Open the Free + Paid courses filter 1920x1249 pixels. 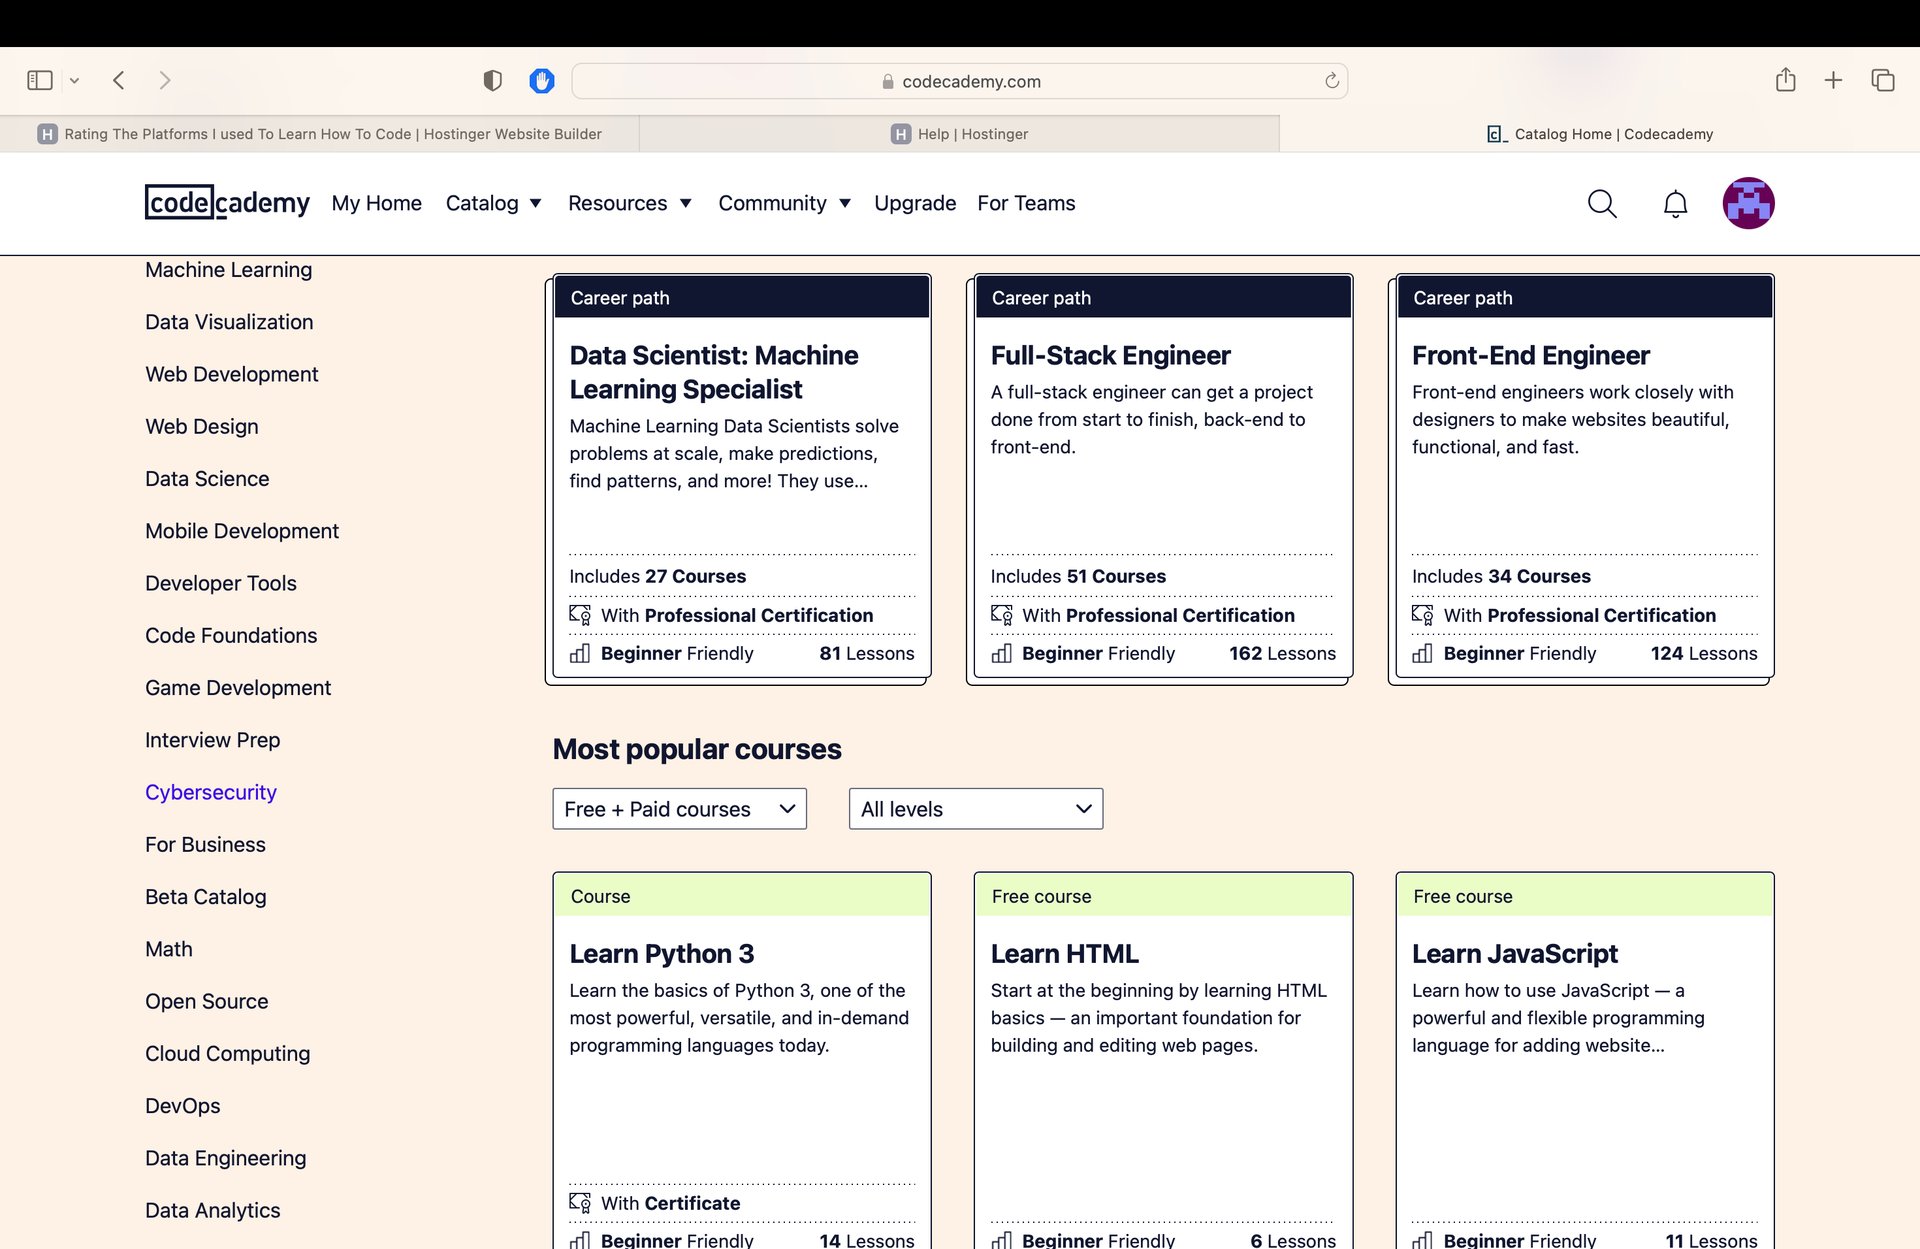[679, 809]
